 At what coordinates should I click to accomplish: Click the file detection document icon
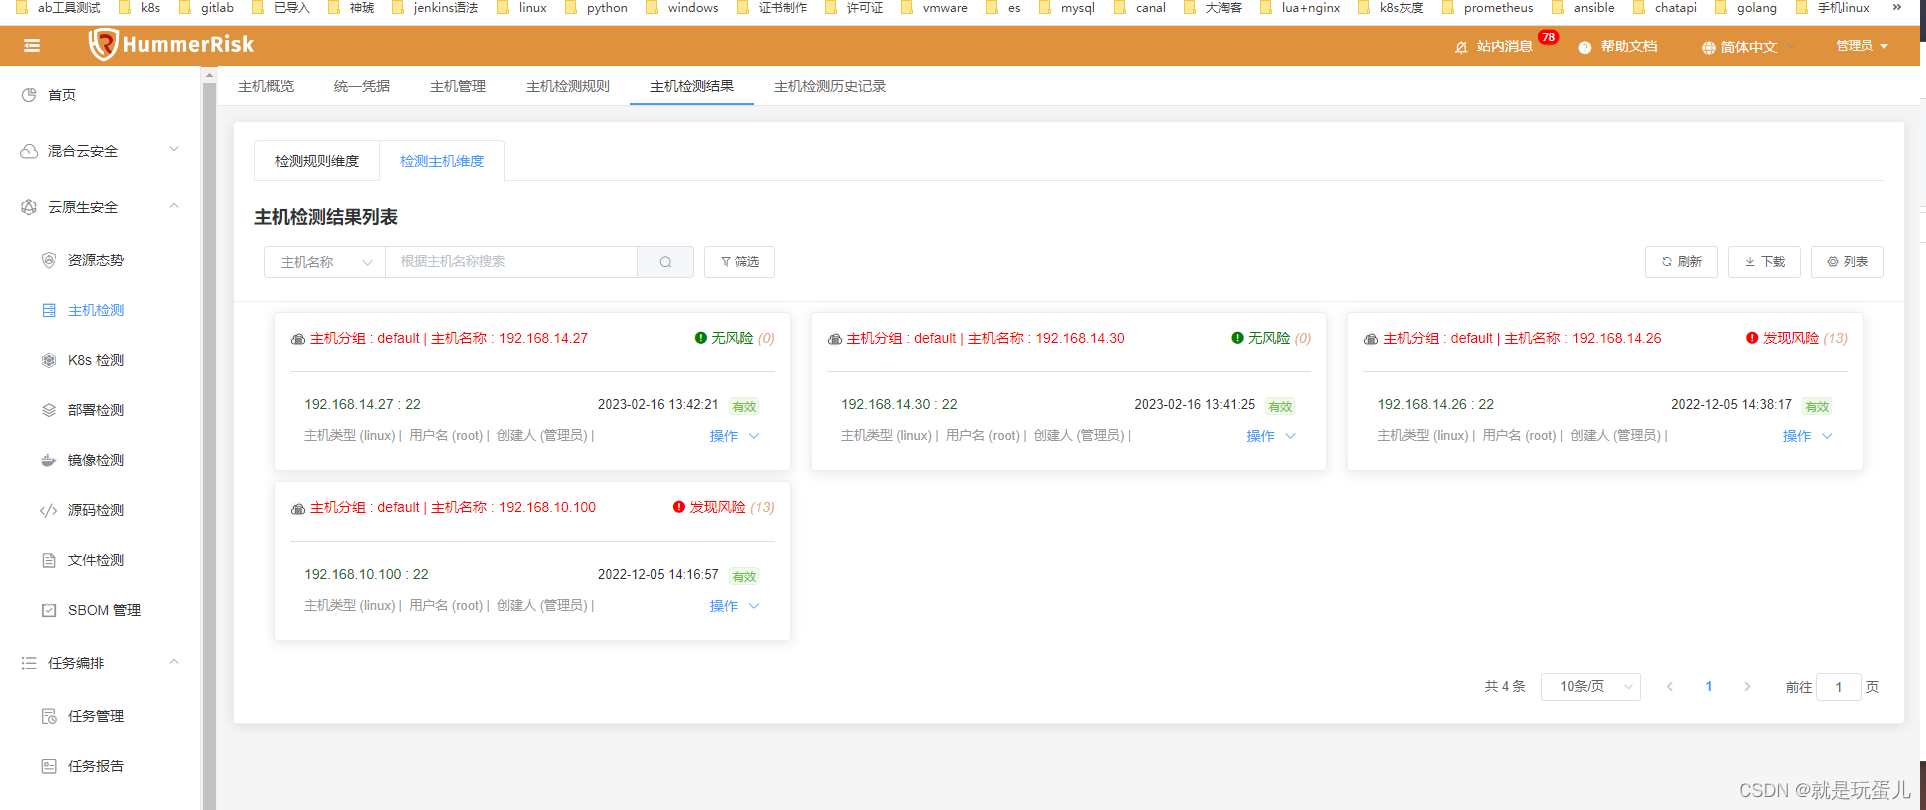coord(49,560)
